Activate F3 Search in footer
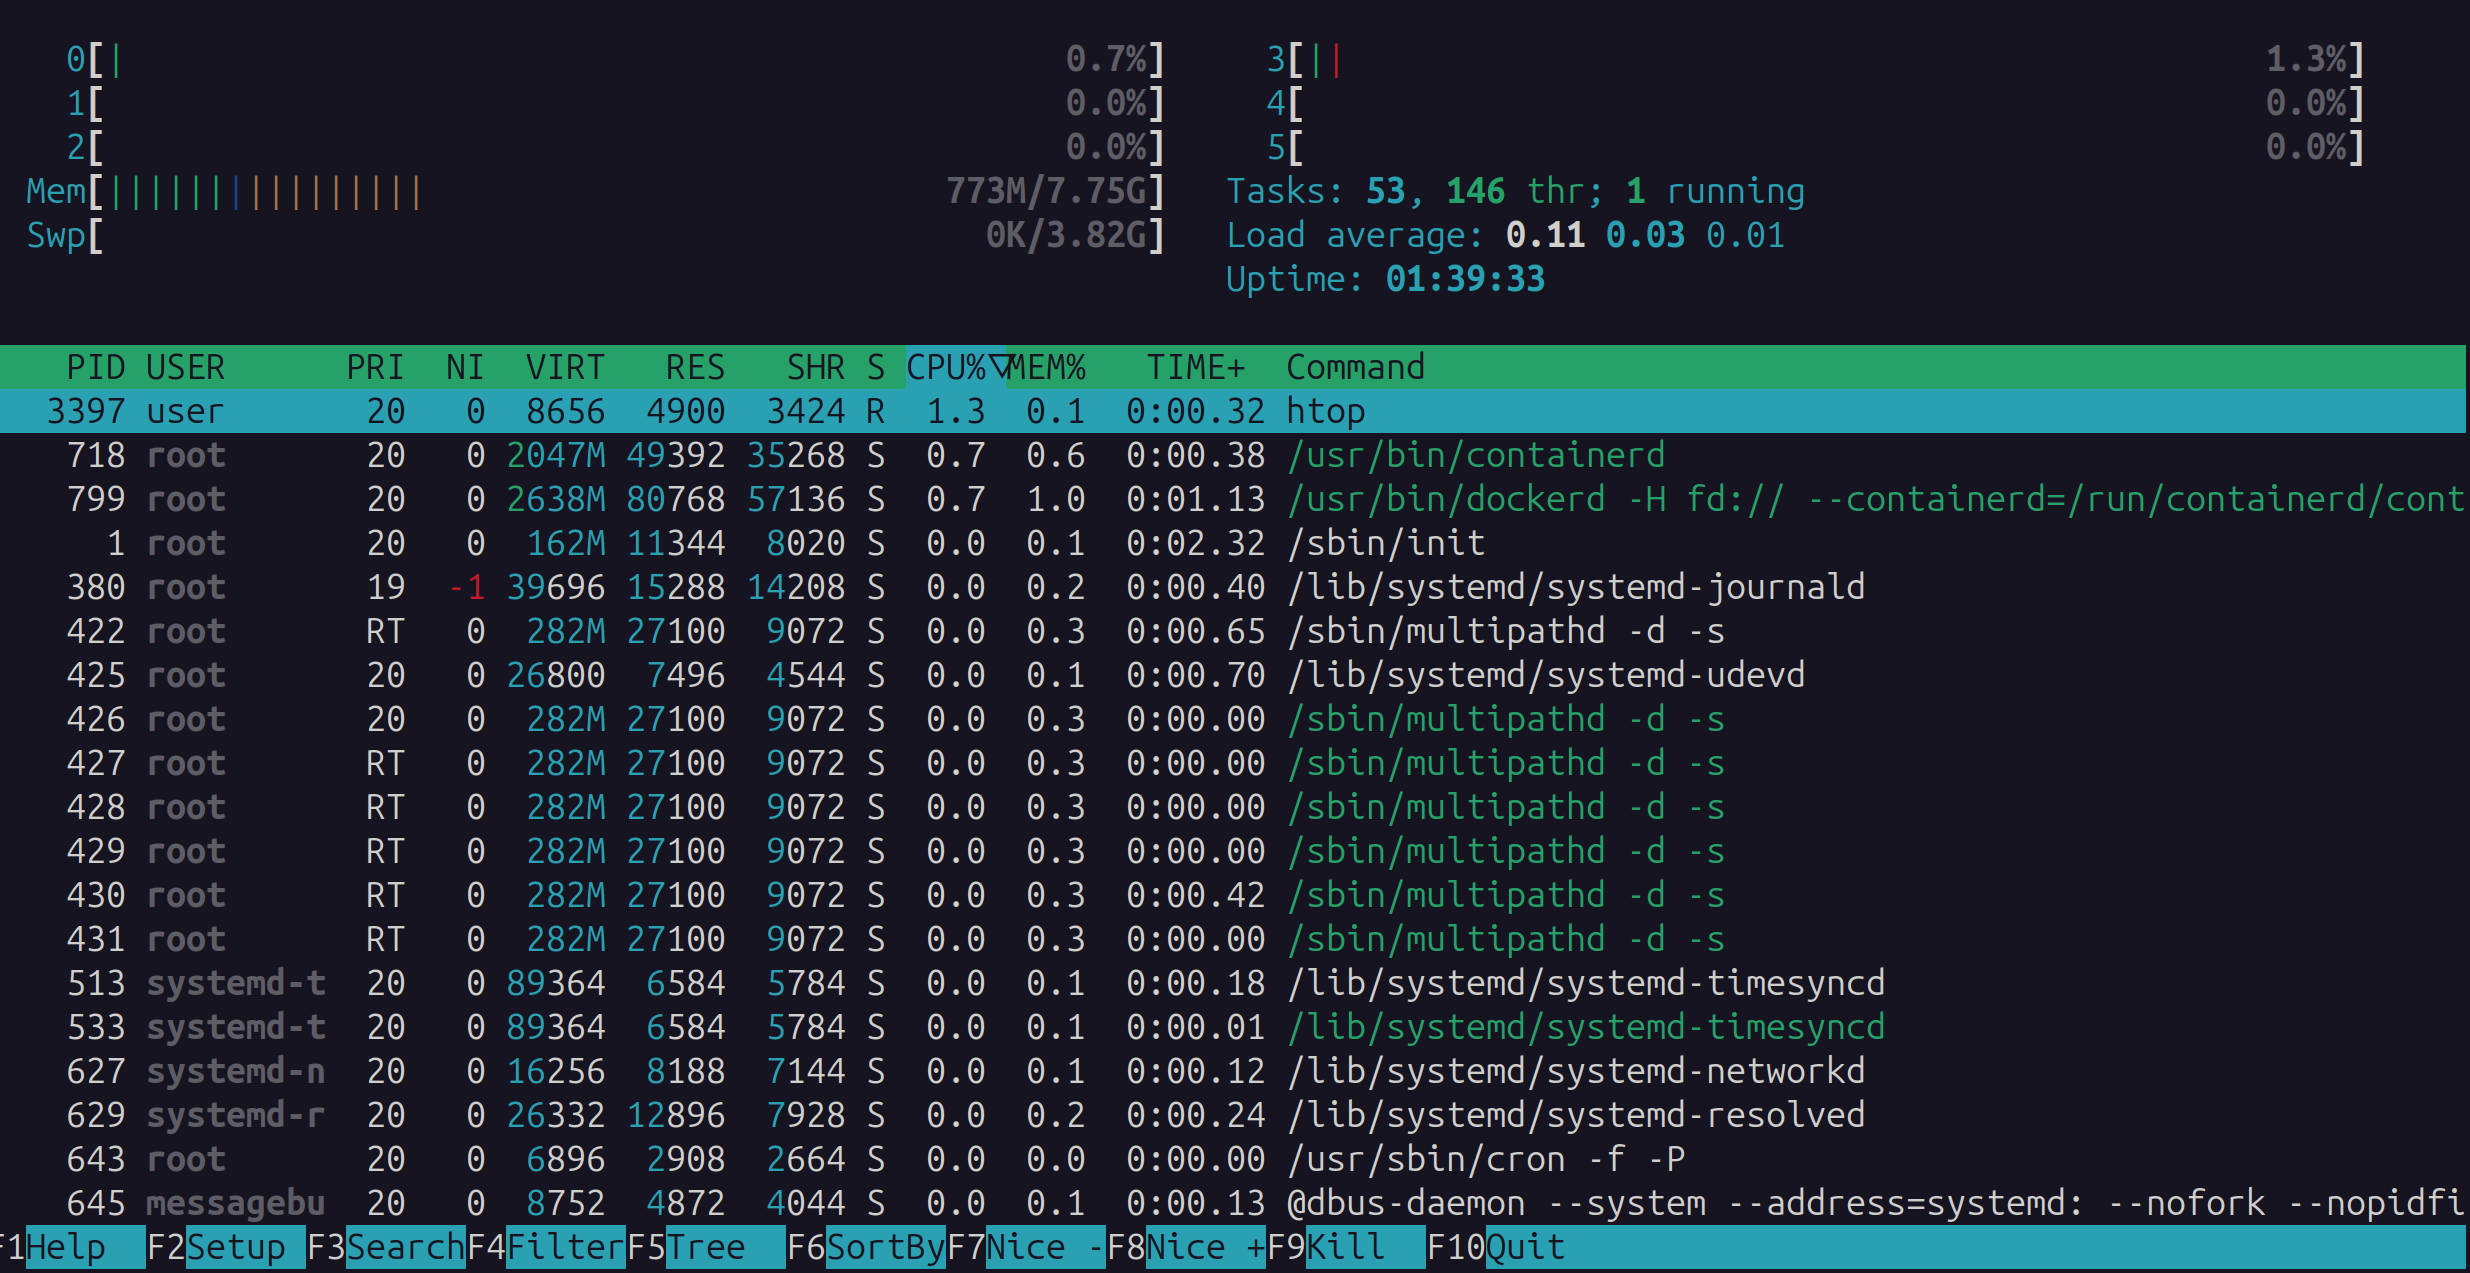The image size is (2470, 1273). click(x=404, y=1247)
